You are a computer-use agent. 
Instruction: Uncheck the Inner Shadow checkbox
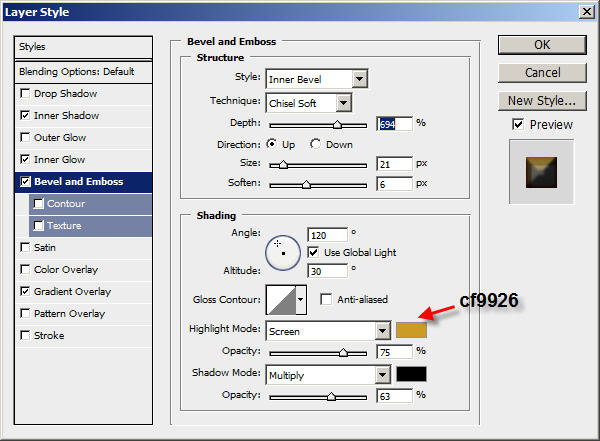pos(25,115)
